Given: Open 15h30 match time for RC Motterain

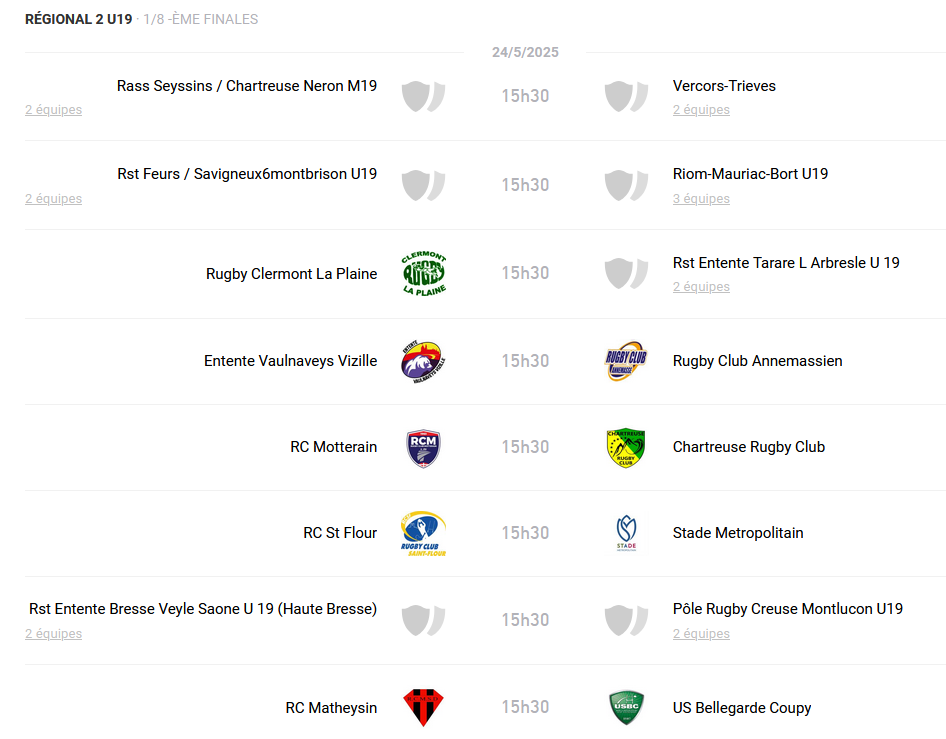Looking at the screenshot, I should coord(525,447).
